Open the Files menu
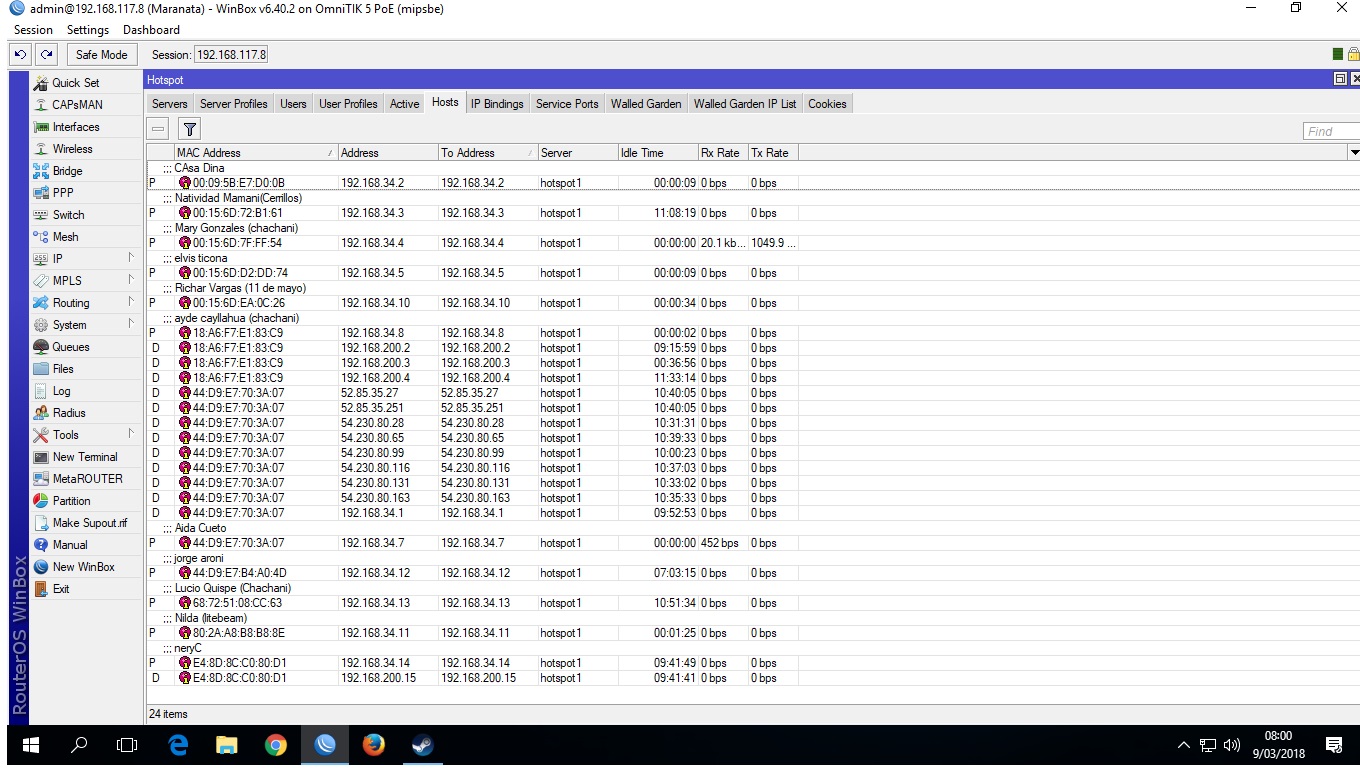 tap(63, 369)
